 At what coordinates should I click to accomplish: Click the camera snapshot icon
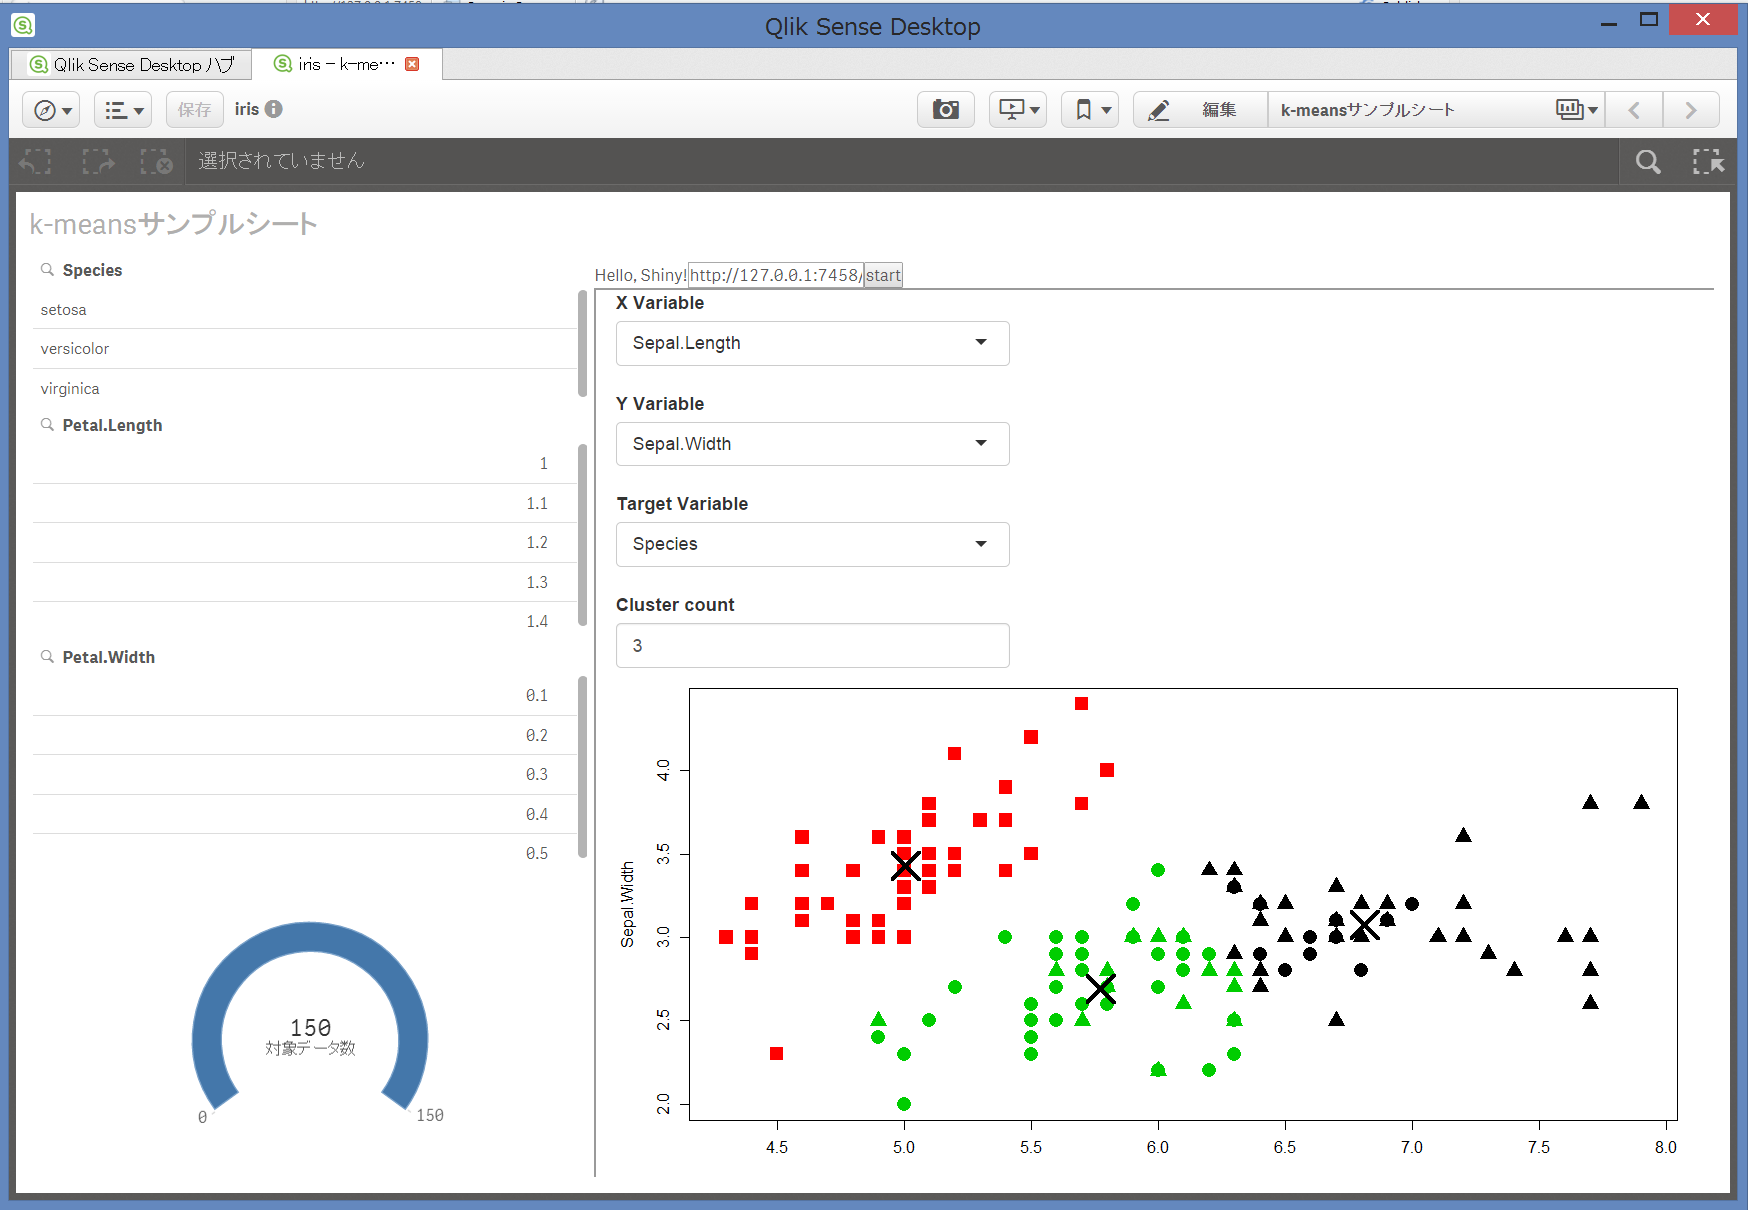click(945, 109)
